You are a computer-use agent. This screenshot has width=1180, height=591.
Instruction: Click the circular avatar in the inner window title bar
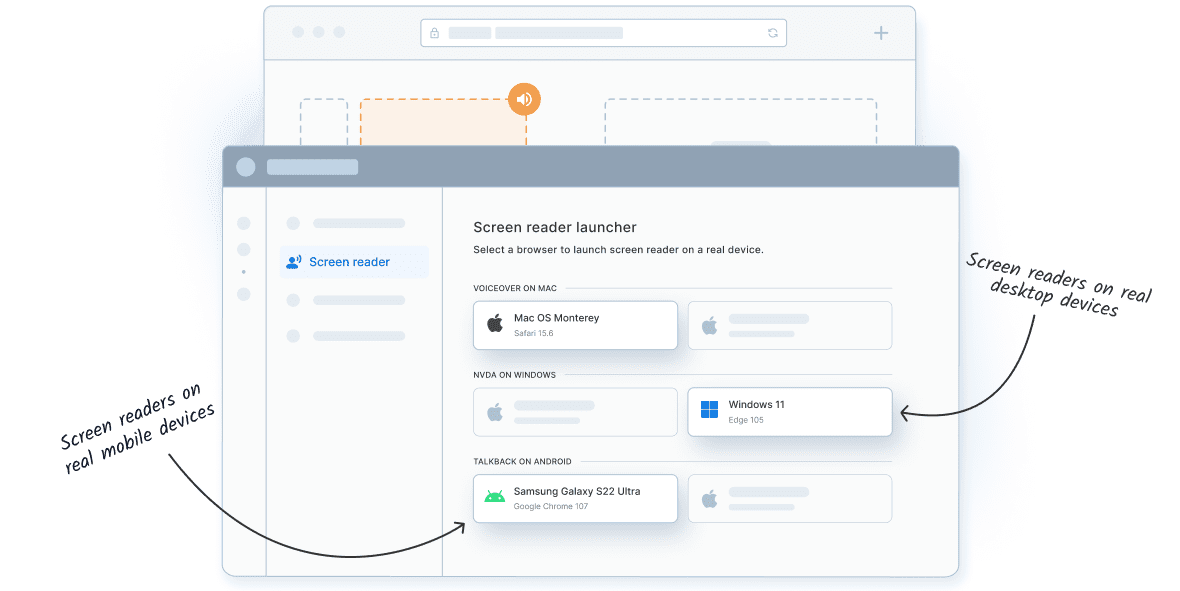[x=245, y=166]
